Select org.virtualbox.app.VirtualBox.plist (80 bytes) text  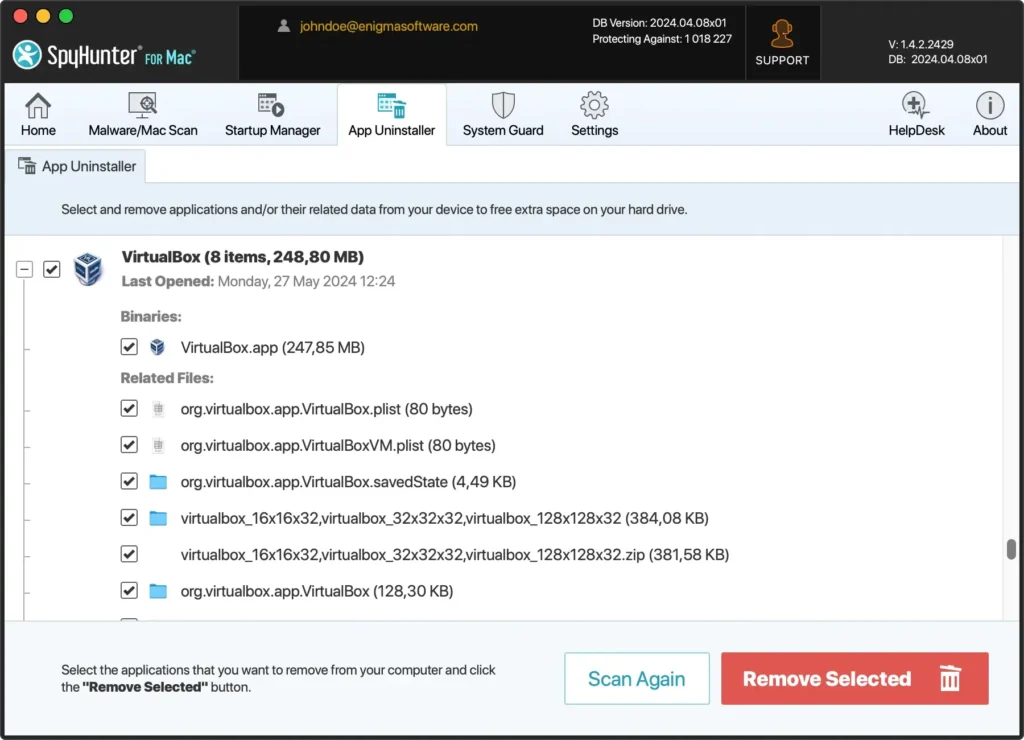(327, 409)
